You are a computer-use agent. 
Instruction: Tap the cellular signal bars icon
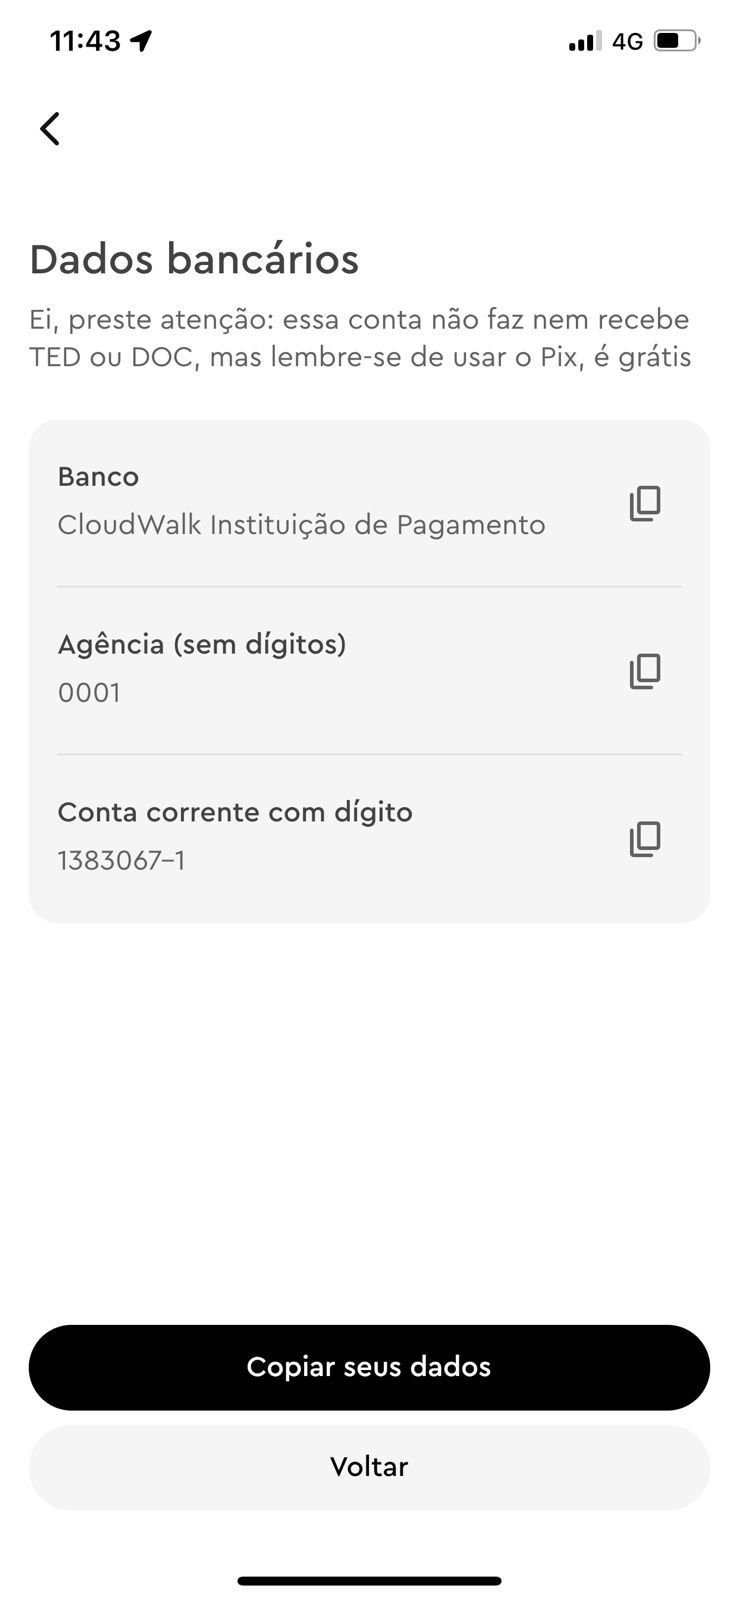coord(584,41)
